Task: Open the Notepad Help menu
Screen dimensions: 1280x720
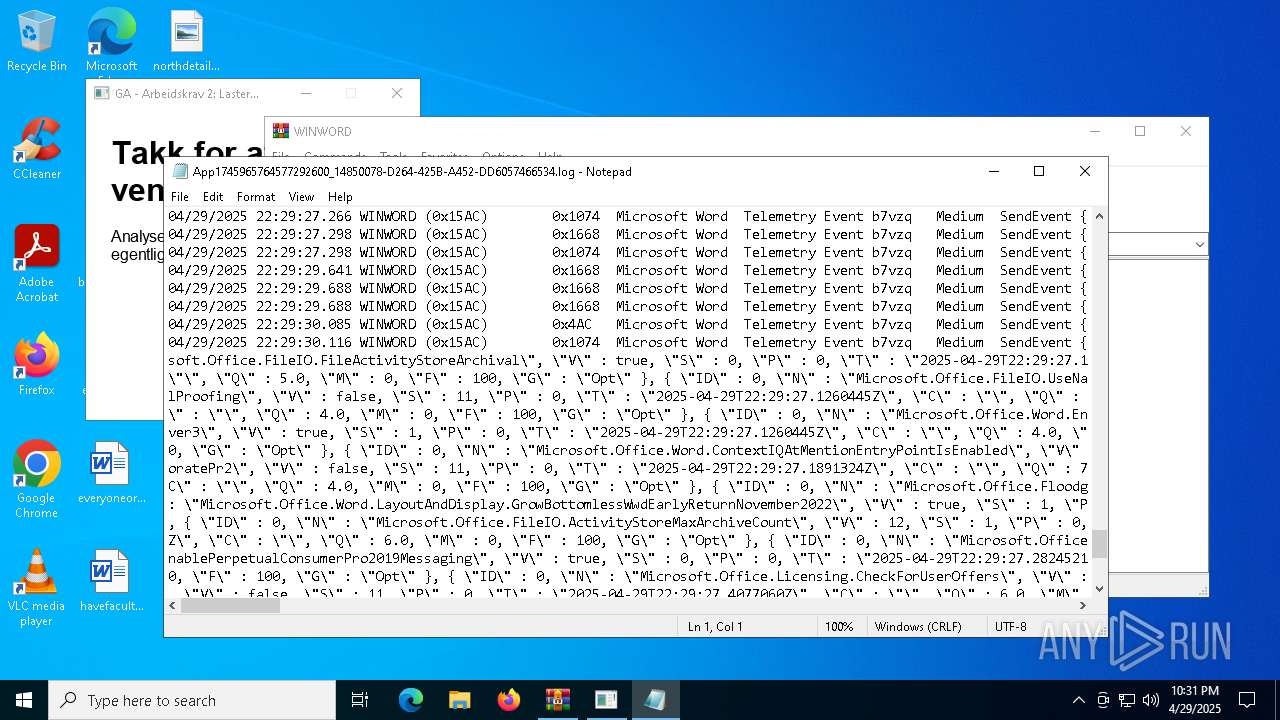Action: point(340,197)
